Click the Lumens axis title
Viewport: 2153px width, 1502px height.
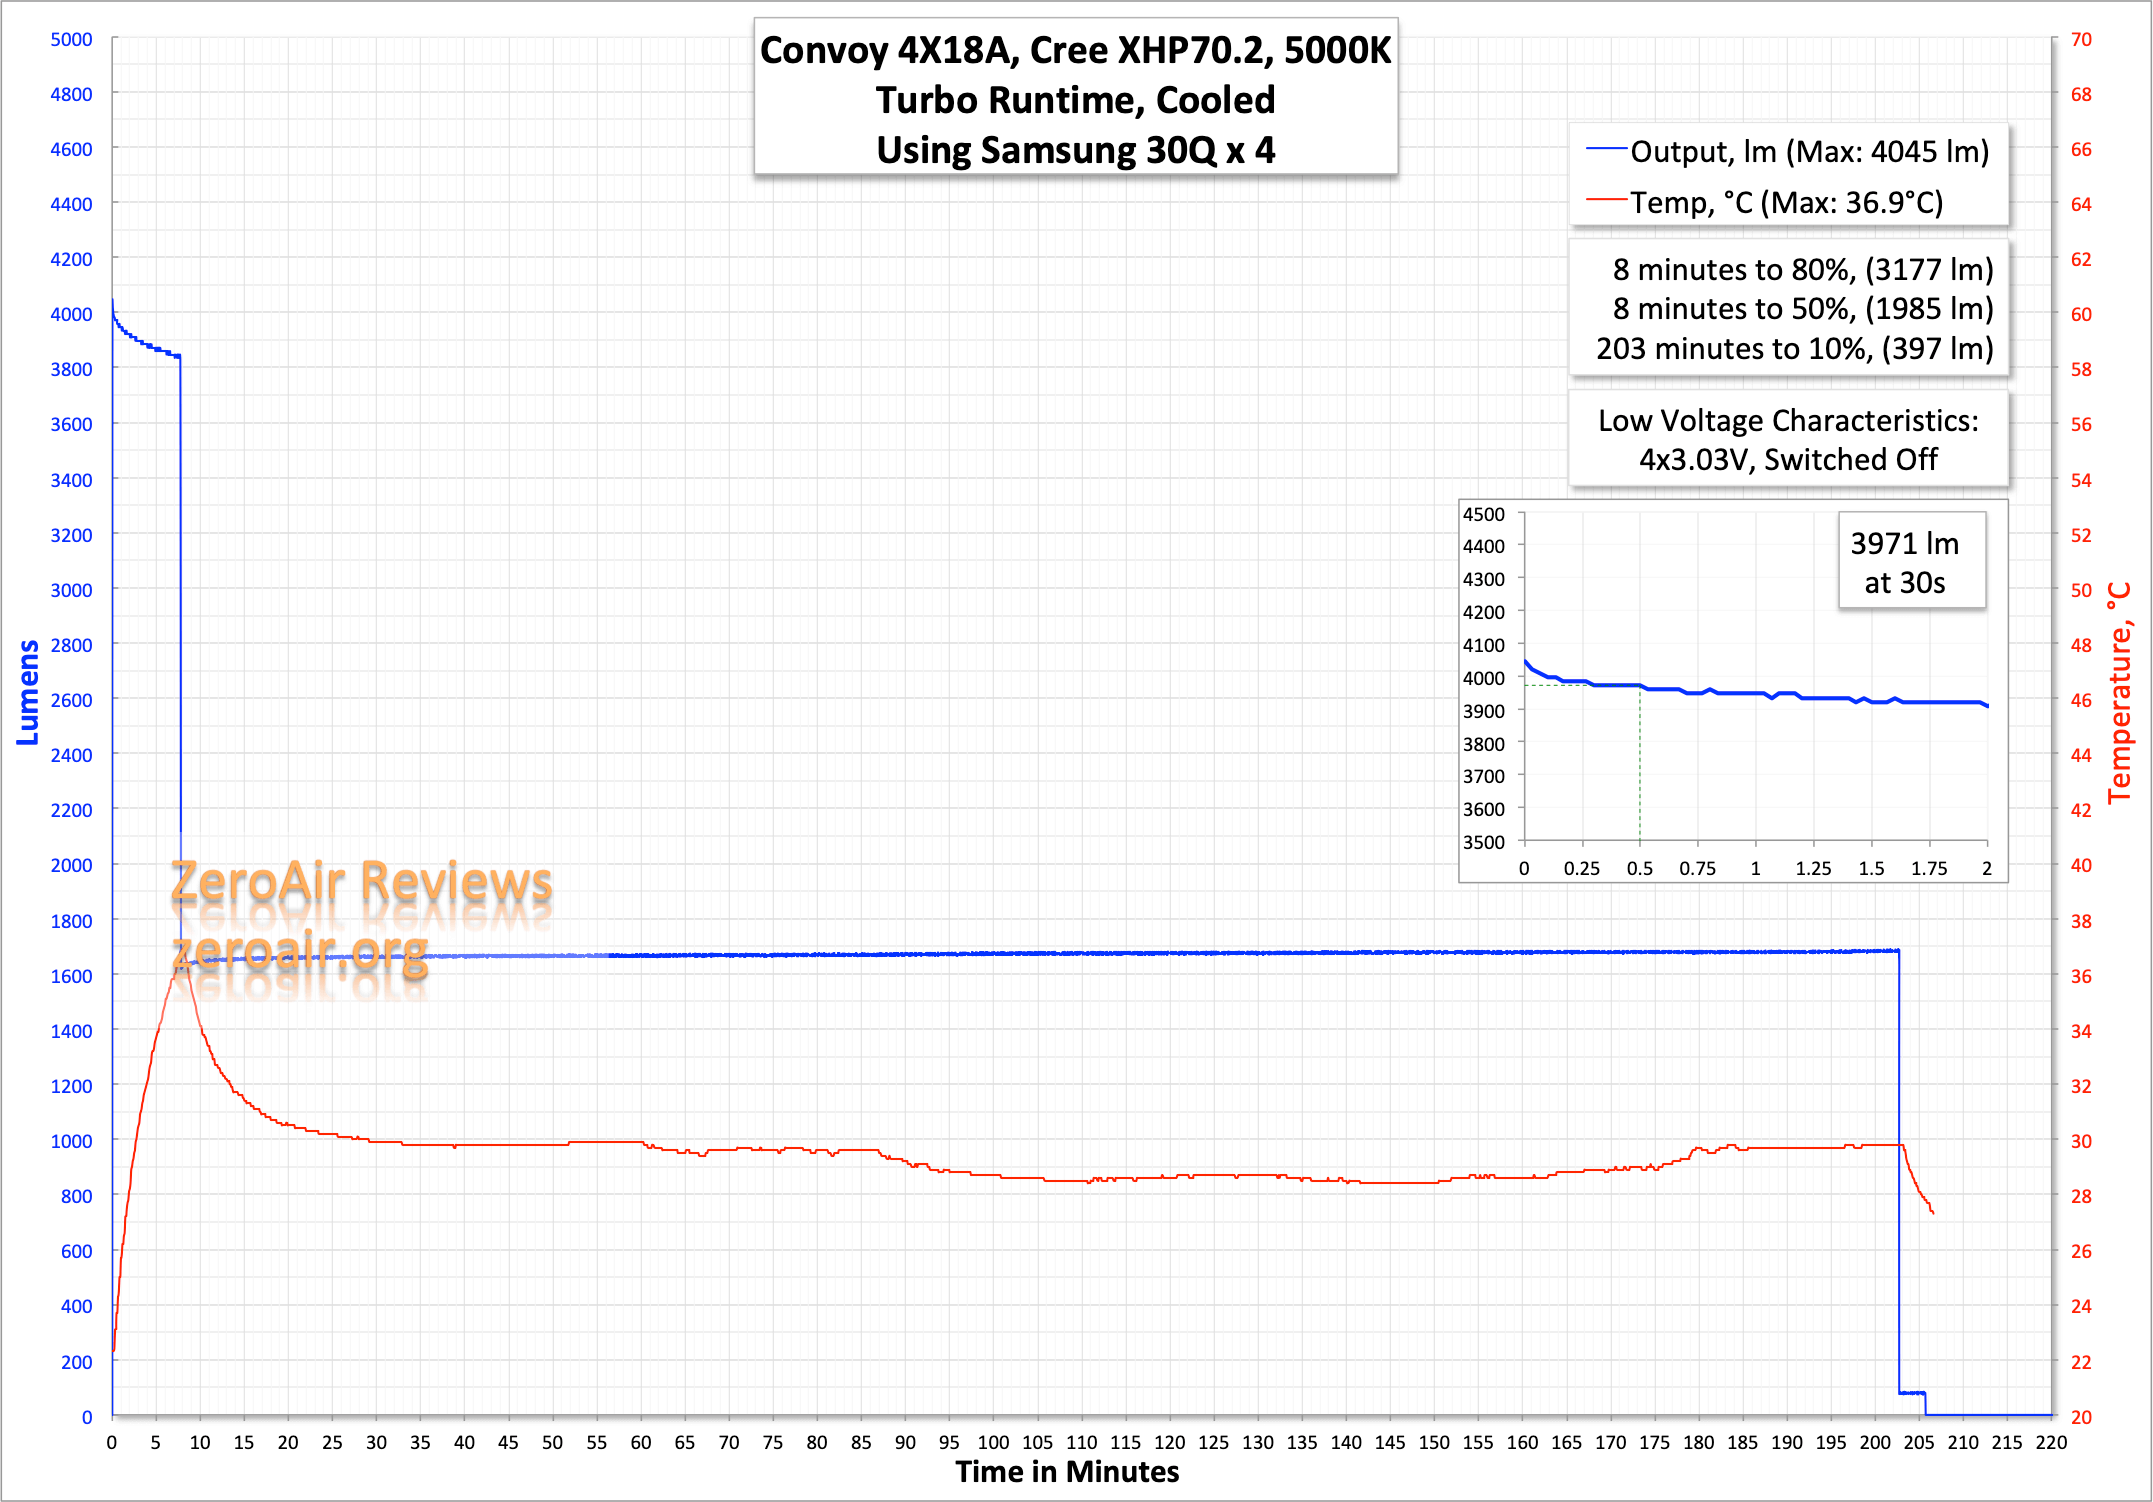27,692
